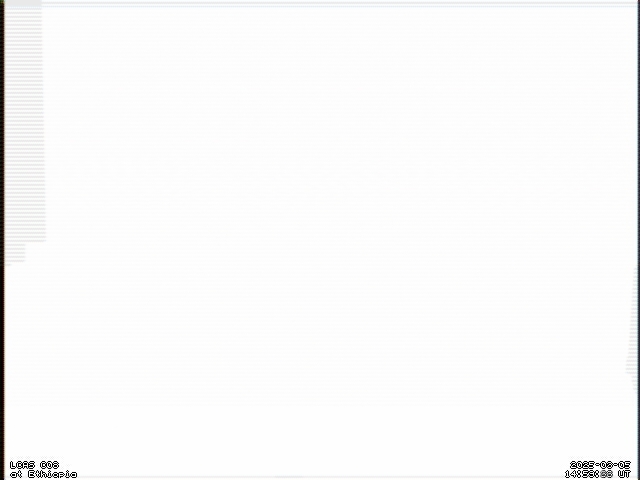Click the shorter striped segment below left band
This screenshot has height=480, width=640.
point(15,254)
